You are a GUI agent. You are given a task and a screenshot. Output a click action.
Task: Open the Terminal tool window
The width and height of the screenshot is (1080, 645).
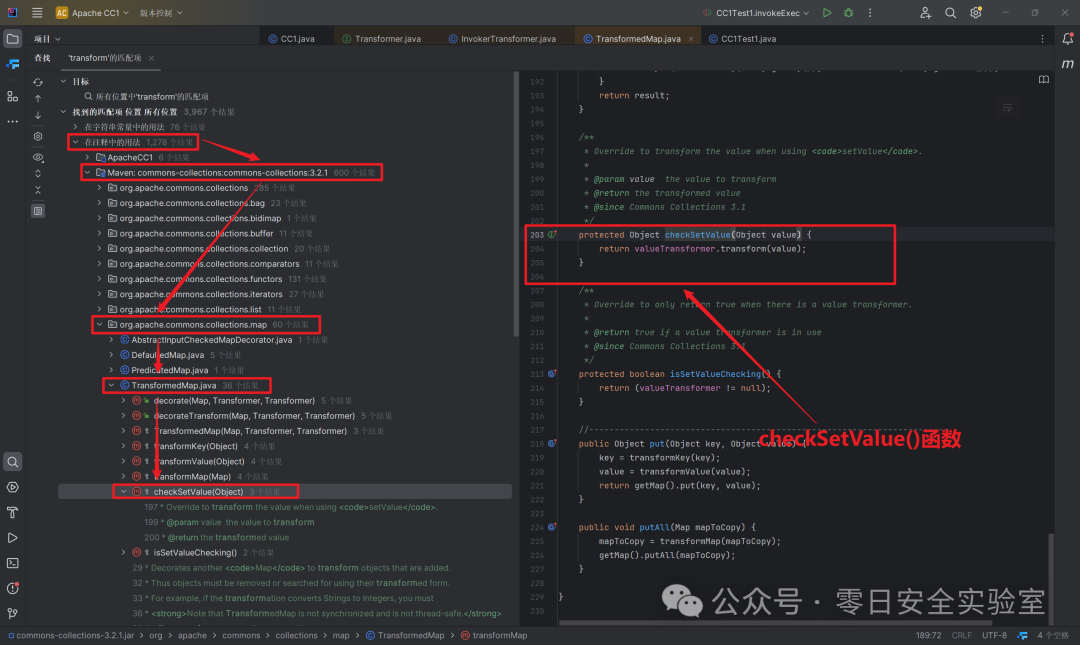pos(12,563)
